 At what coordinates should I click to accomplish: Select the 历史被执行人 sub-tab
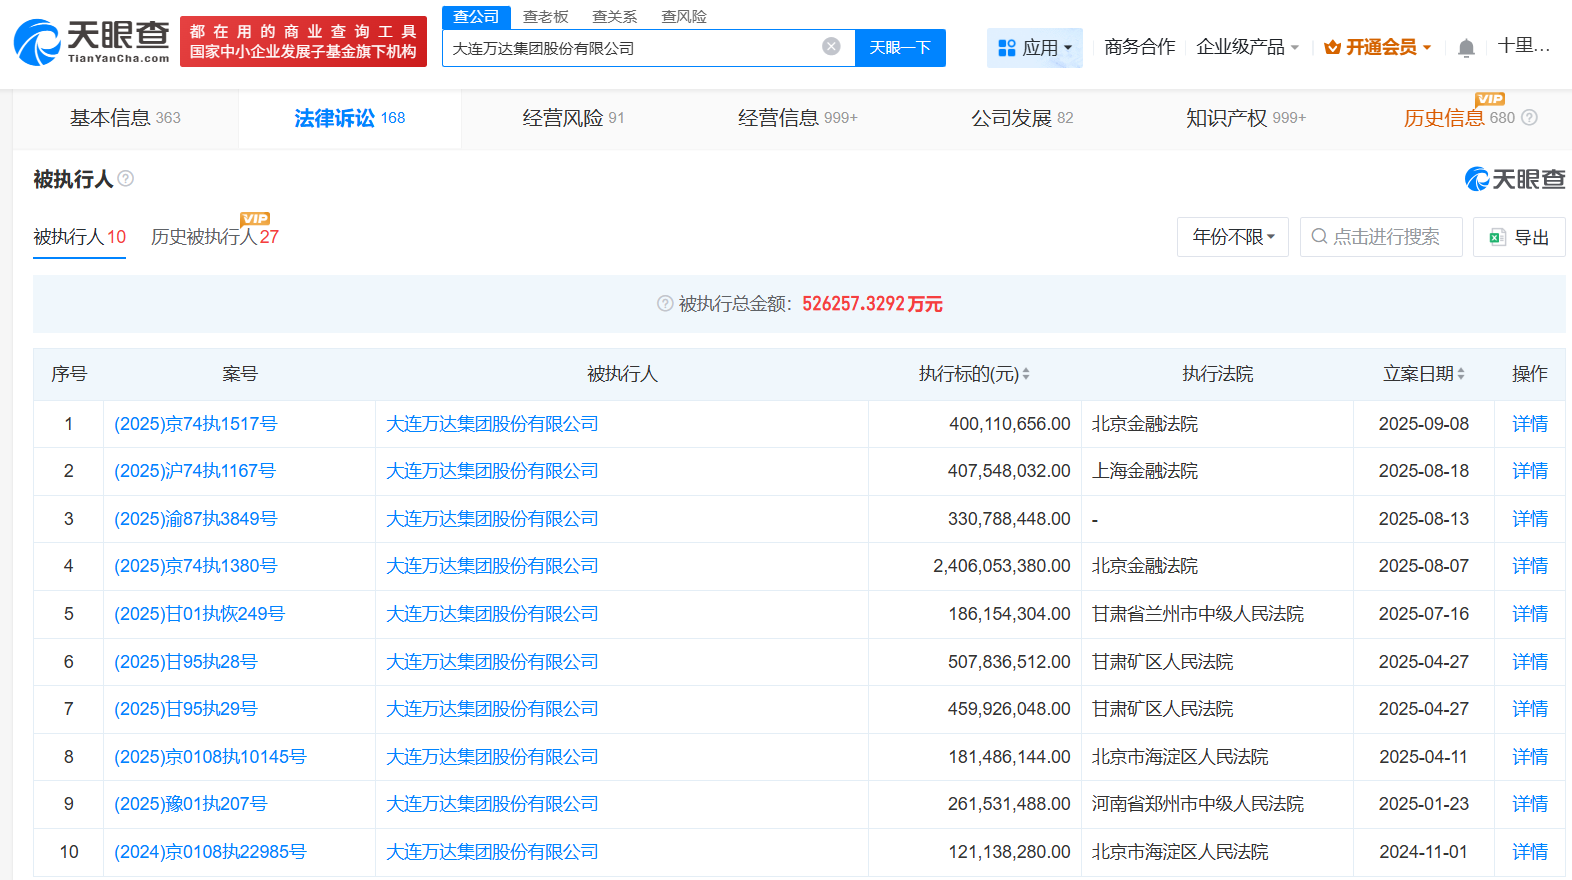[x=214, y=237]
